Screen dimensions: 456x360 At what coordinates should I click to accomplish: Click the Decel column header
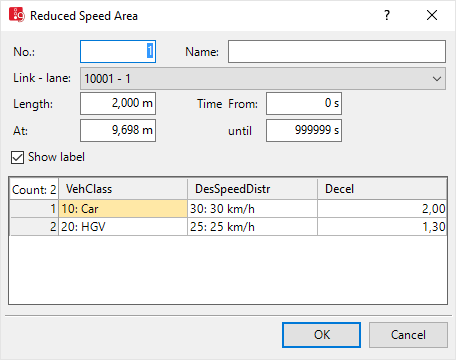coord(382,189)
